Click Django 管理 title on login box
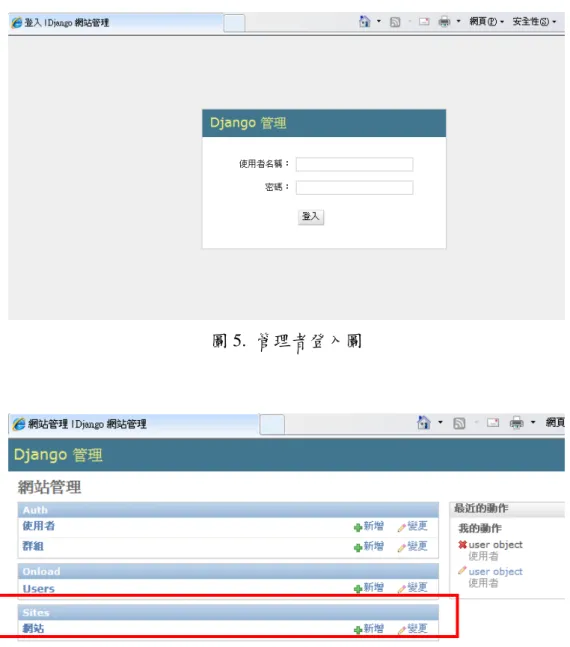Image resolution: width=570 pixels, height=647 pixels. (248, 123)
